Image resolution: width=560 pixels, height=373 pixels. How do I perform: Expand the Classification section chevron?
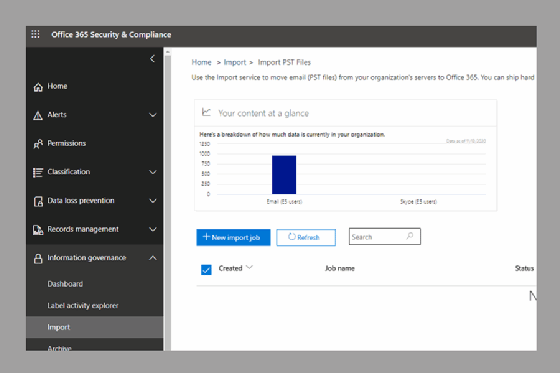(153, 172)
